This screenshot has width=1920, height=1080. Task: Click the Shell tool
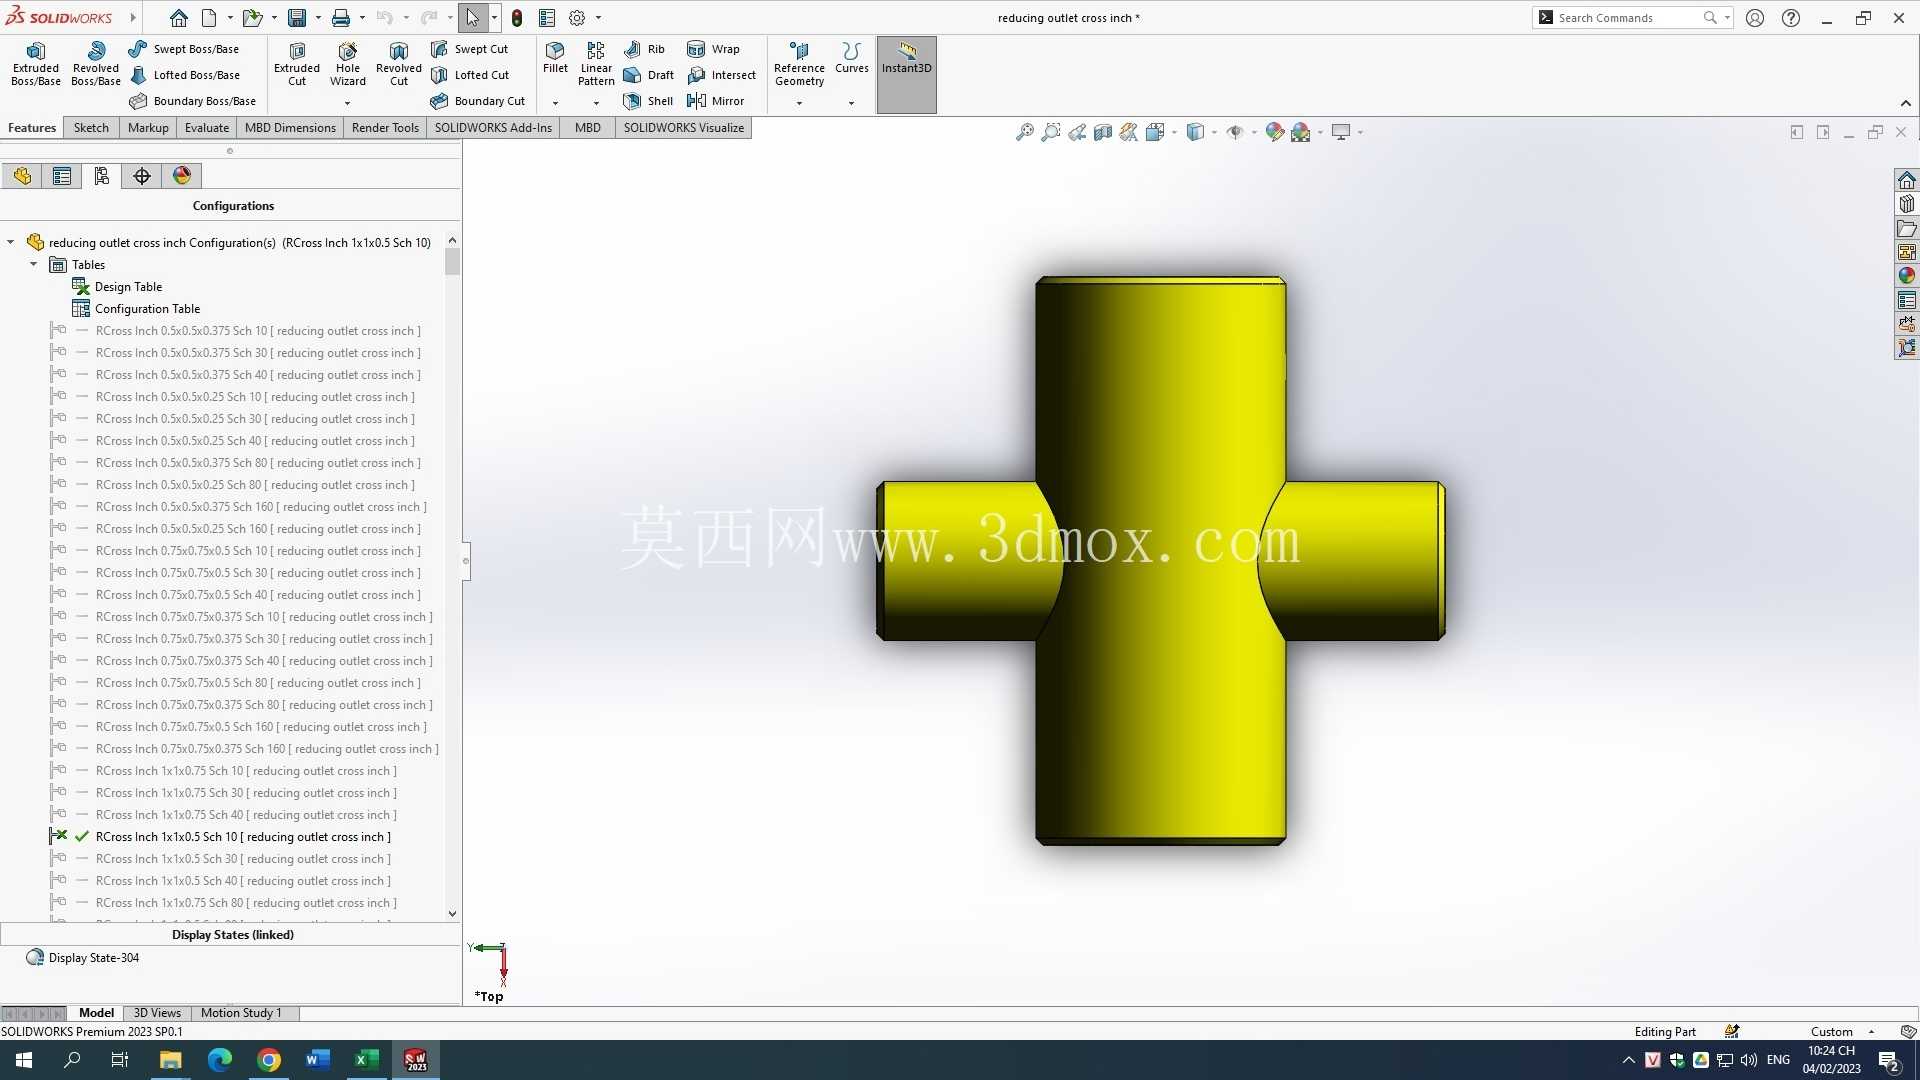(648, 101)
